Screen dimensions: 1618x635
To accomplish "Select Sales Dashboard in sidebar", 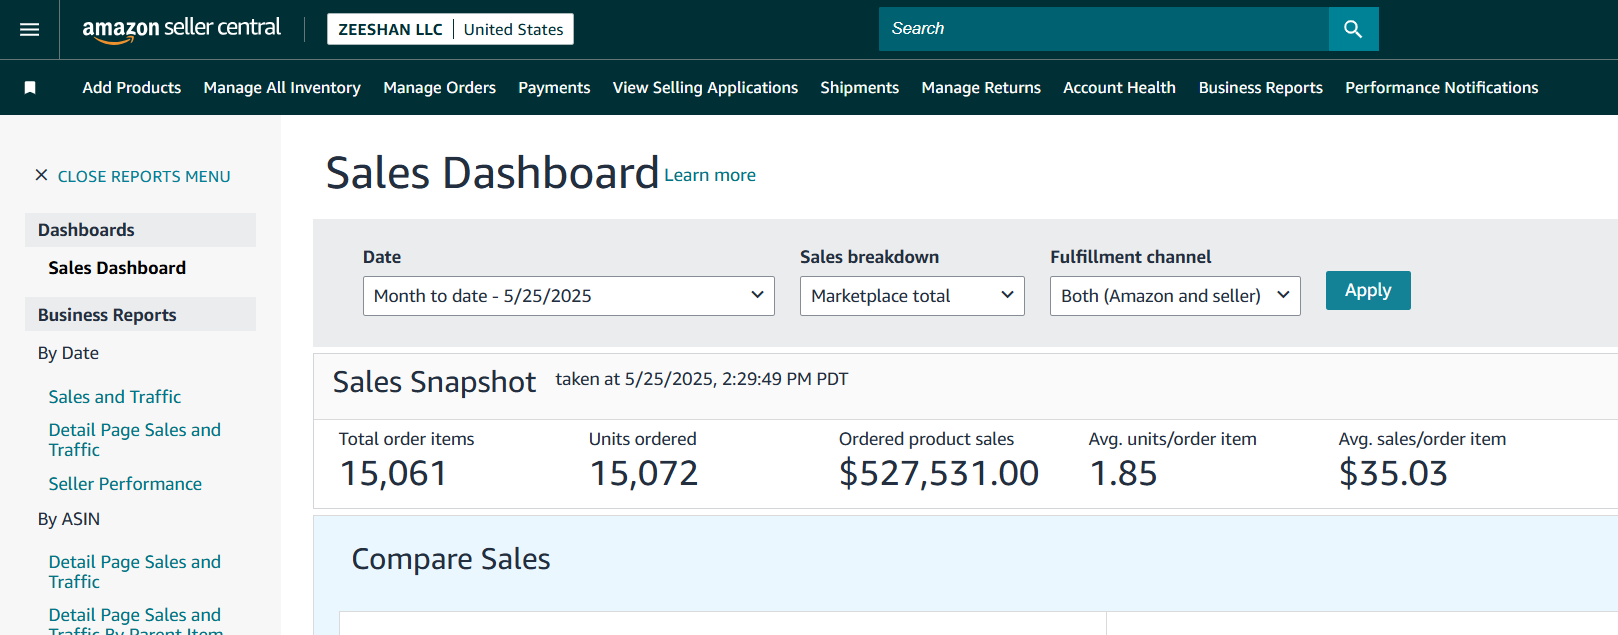I will tap(117, 268).
